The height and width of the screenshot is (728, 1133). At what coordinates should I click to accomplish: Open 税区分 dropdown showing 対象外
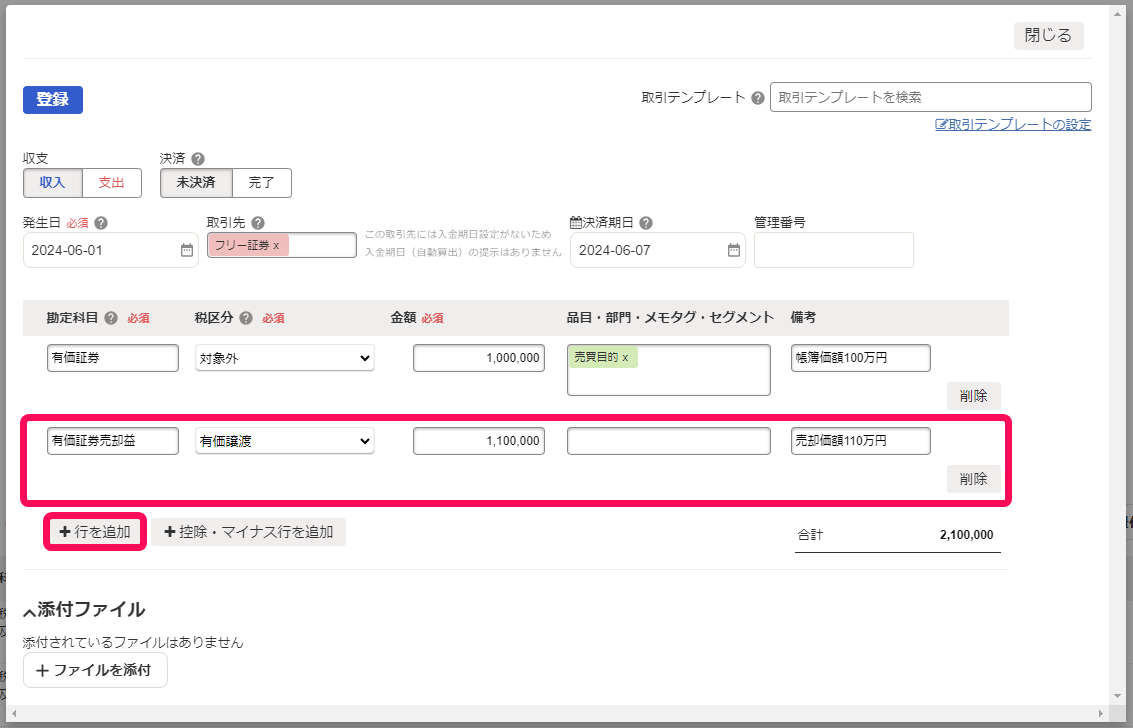coord(285,358)
